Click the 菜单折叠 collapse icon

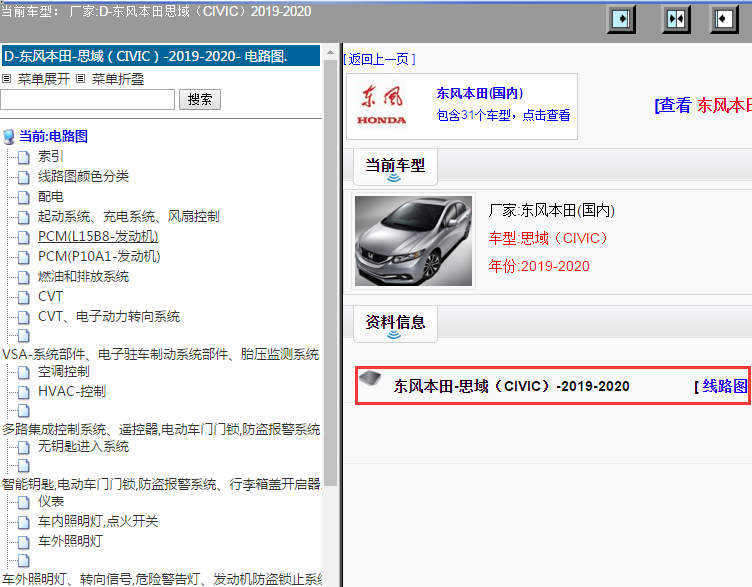pos(81,79)
